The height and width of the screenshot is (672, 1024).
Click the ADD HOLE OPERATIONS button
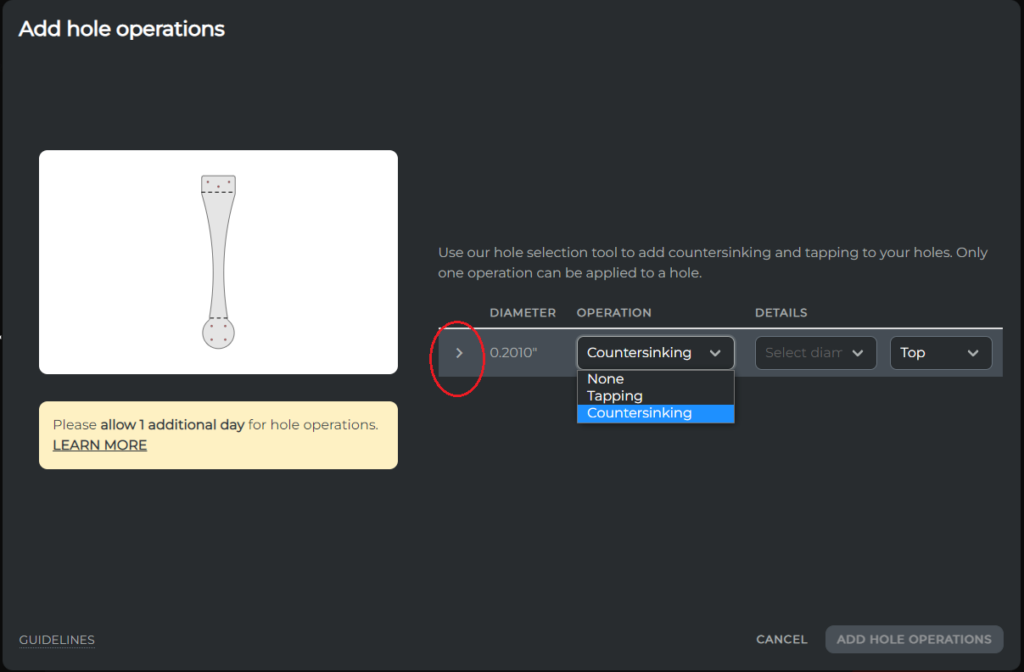(x=913, y=639)
